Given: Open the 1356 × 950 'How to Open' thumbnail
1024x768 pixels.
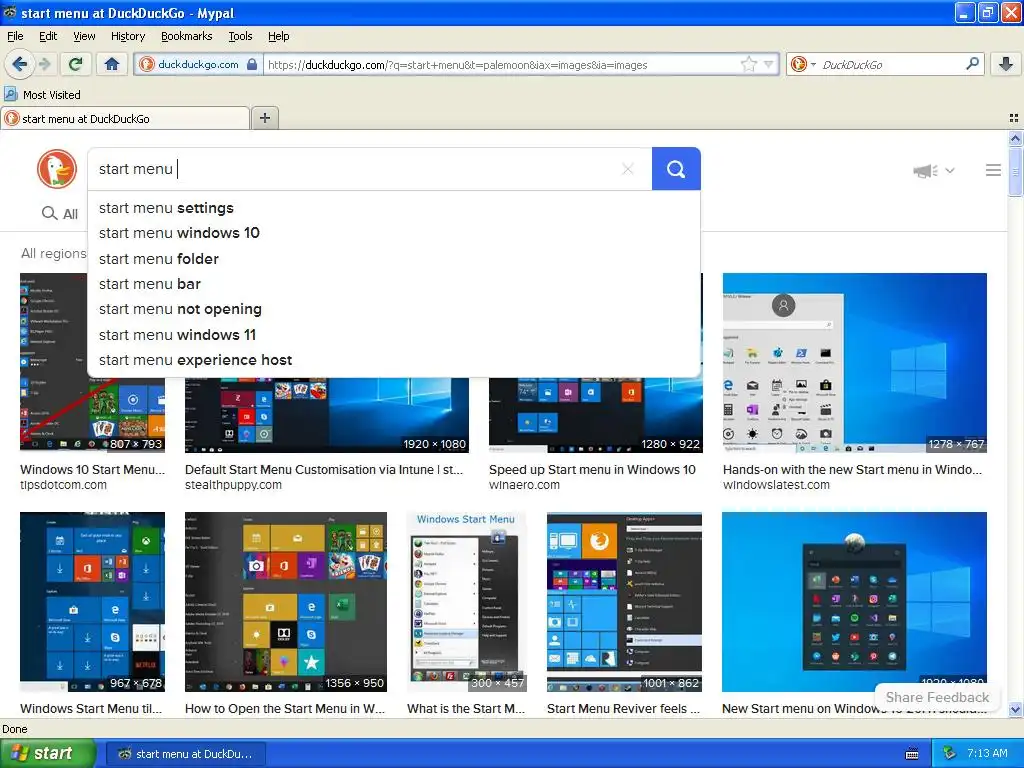Looking at the screenshot, I should click(x=285, y=601).
